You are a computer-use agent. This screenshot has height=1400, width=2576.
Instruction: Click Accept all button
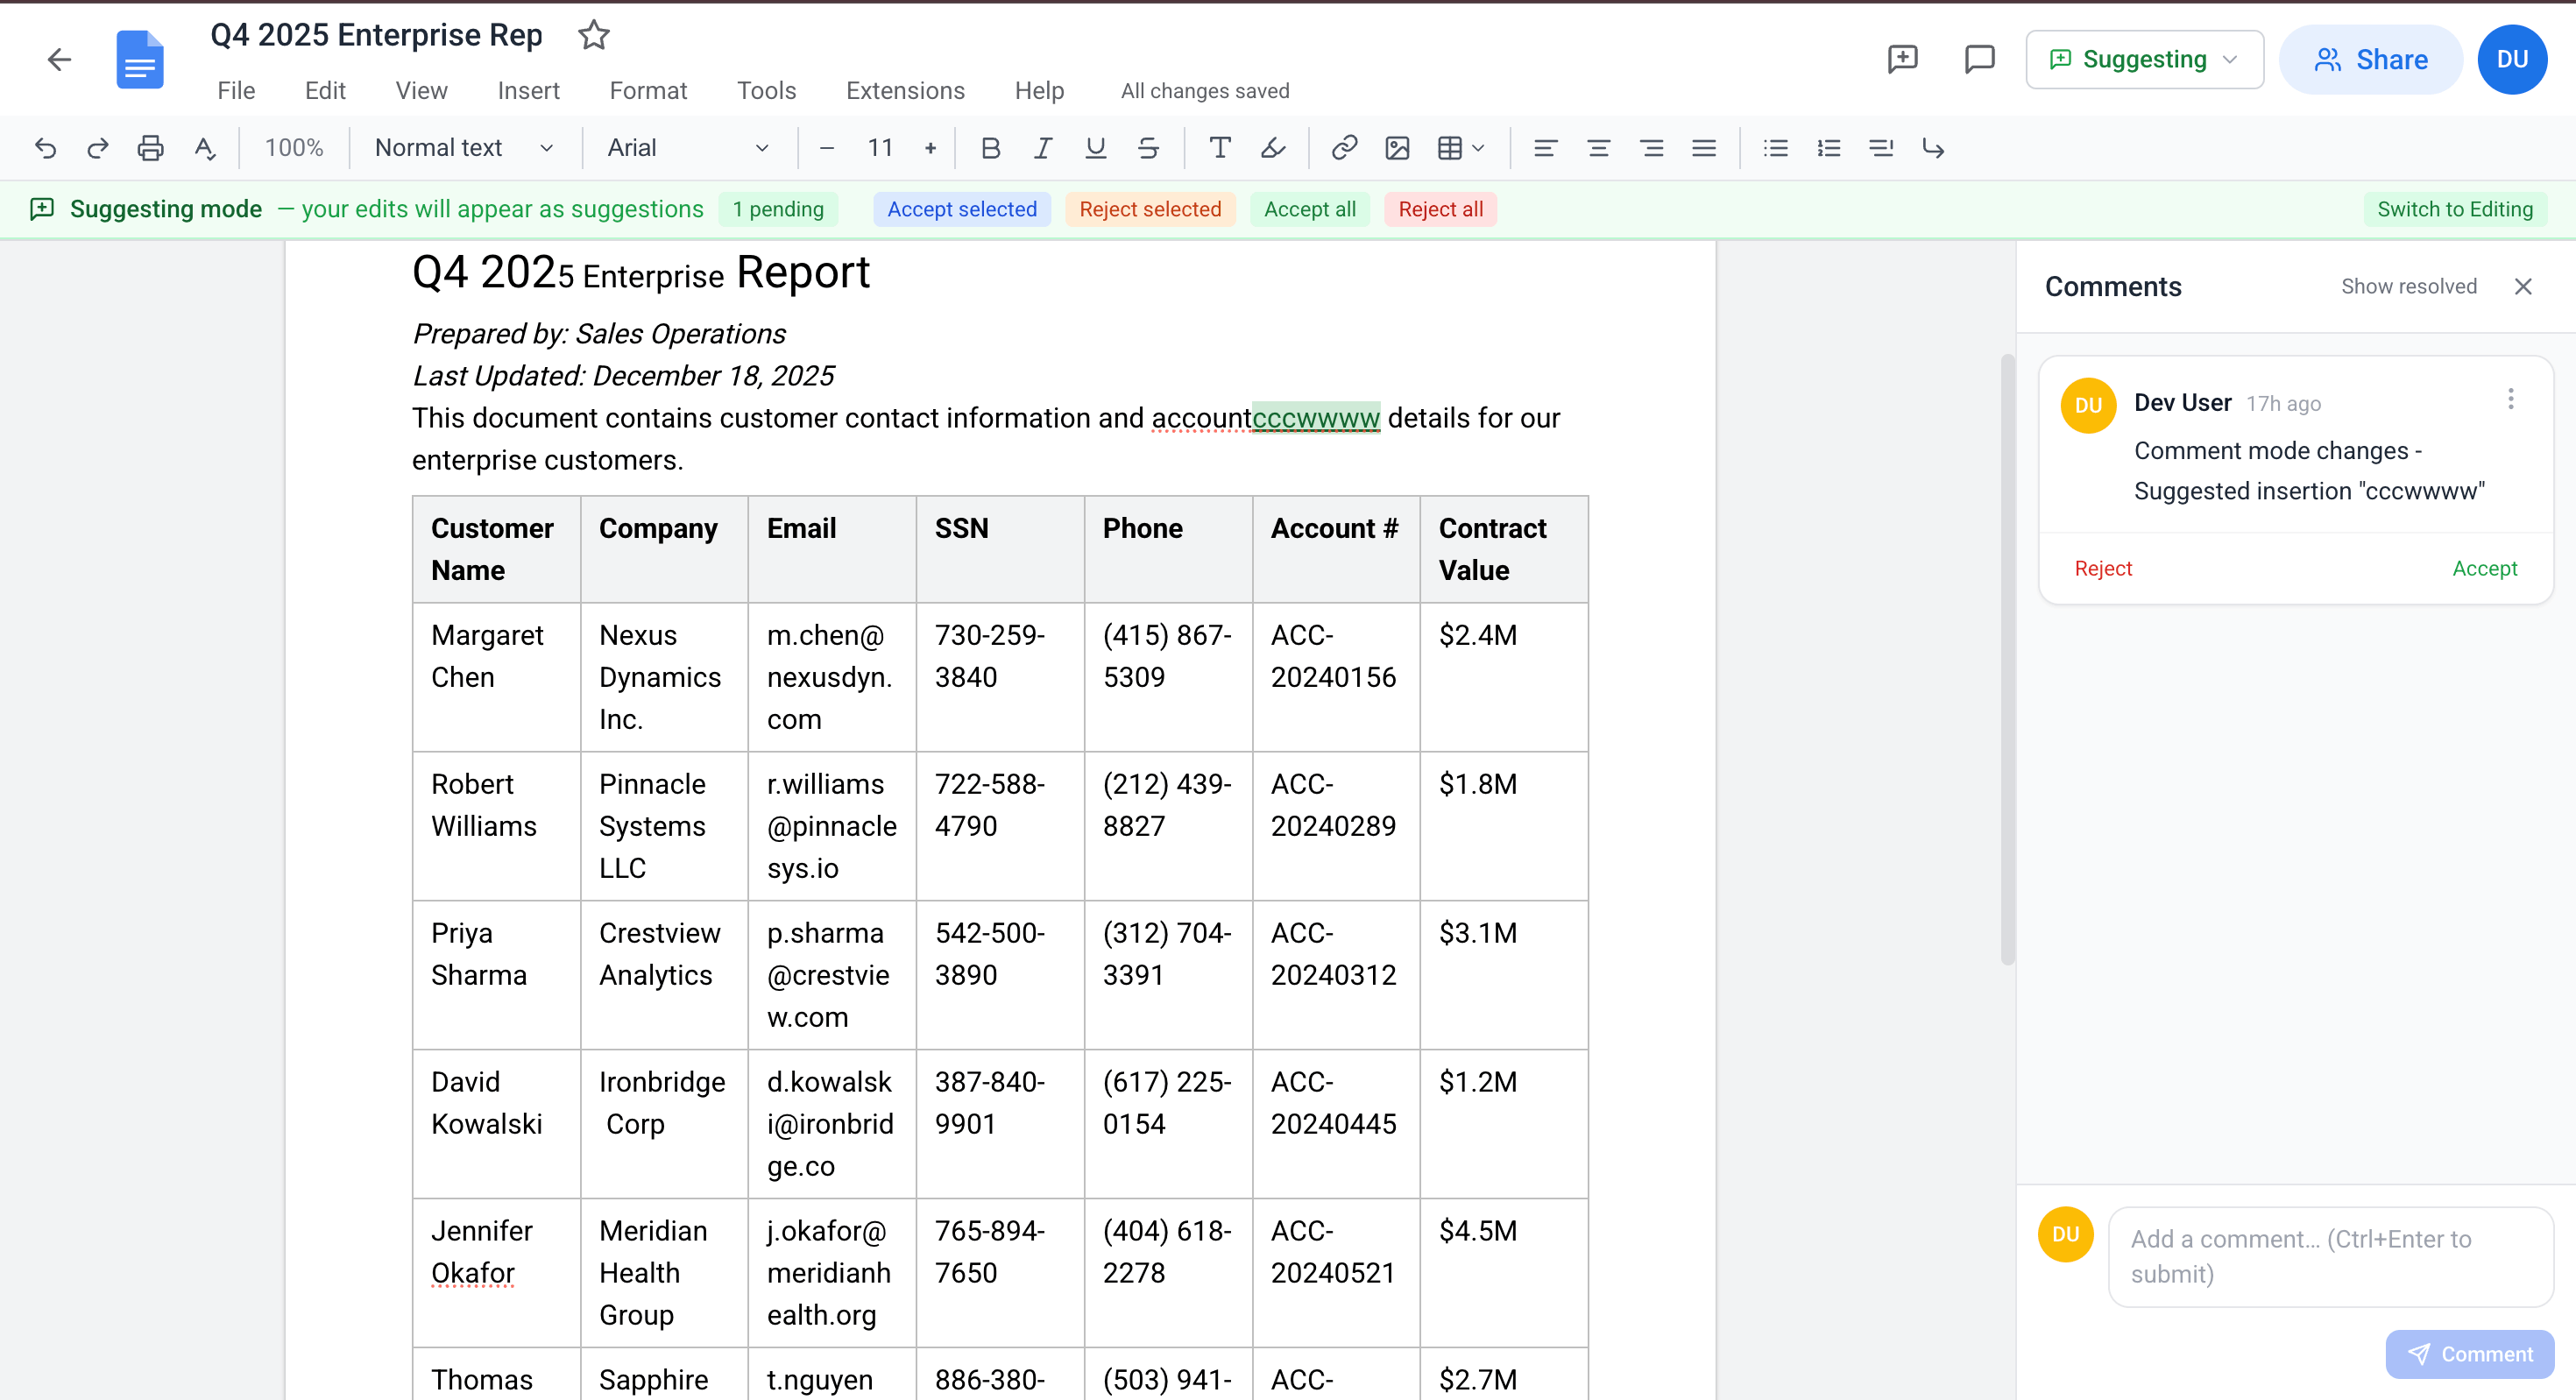coord(1309,209)
